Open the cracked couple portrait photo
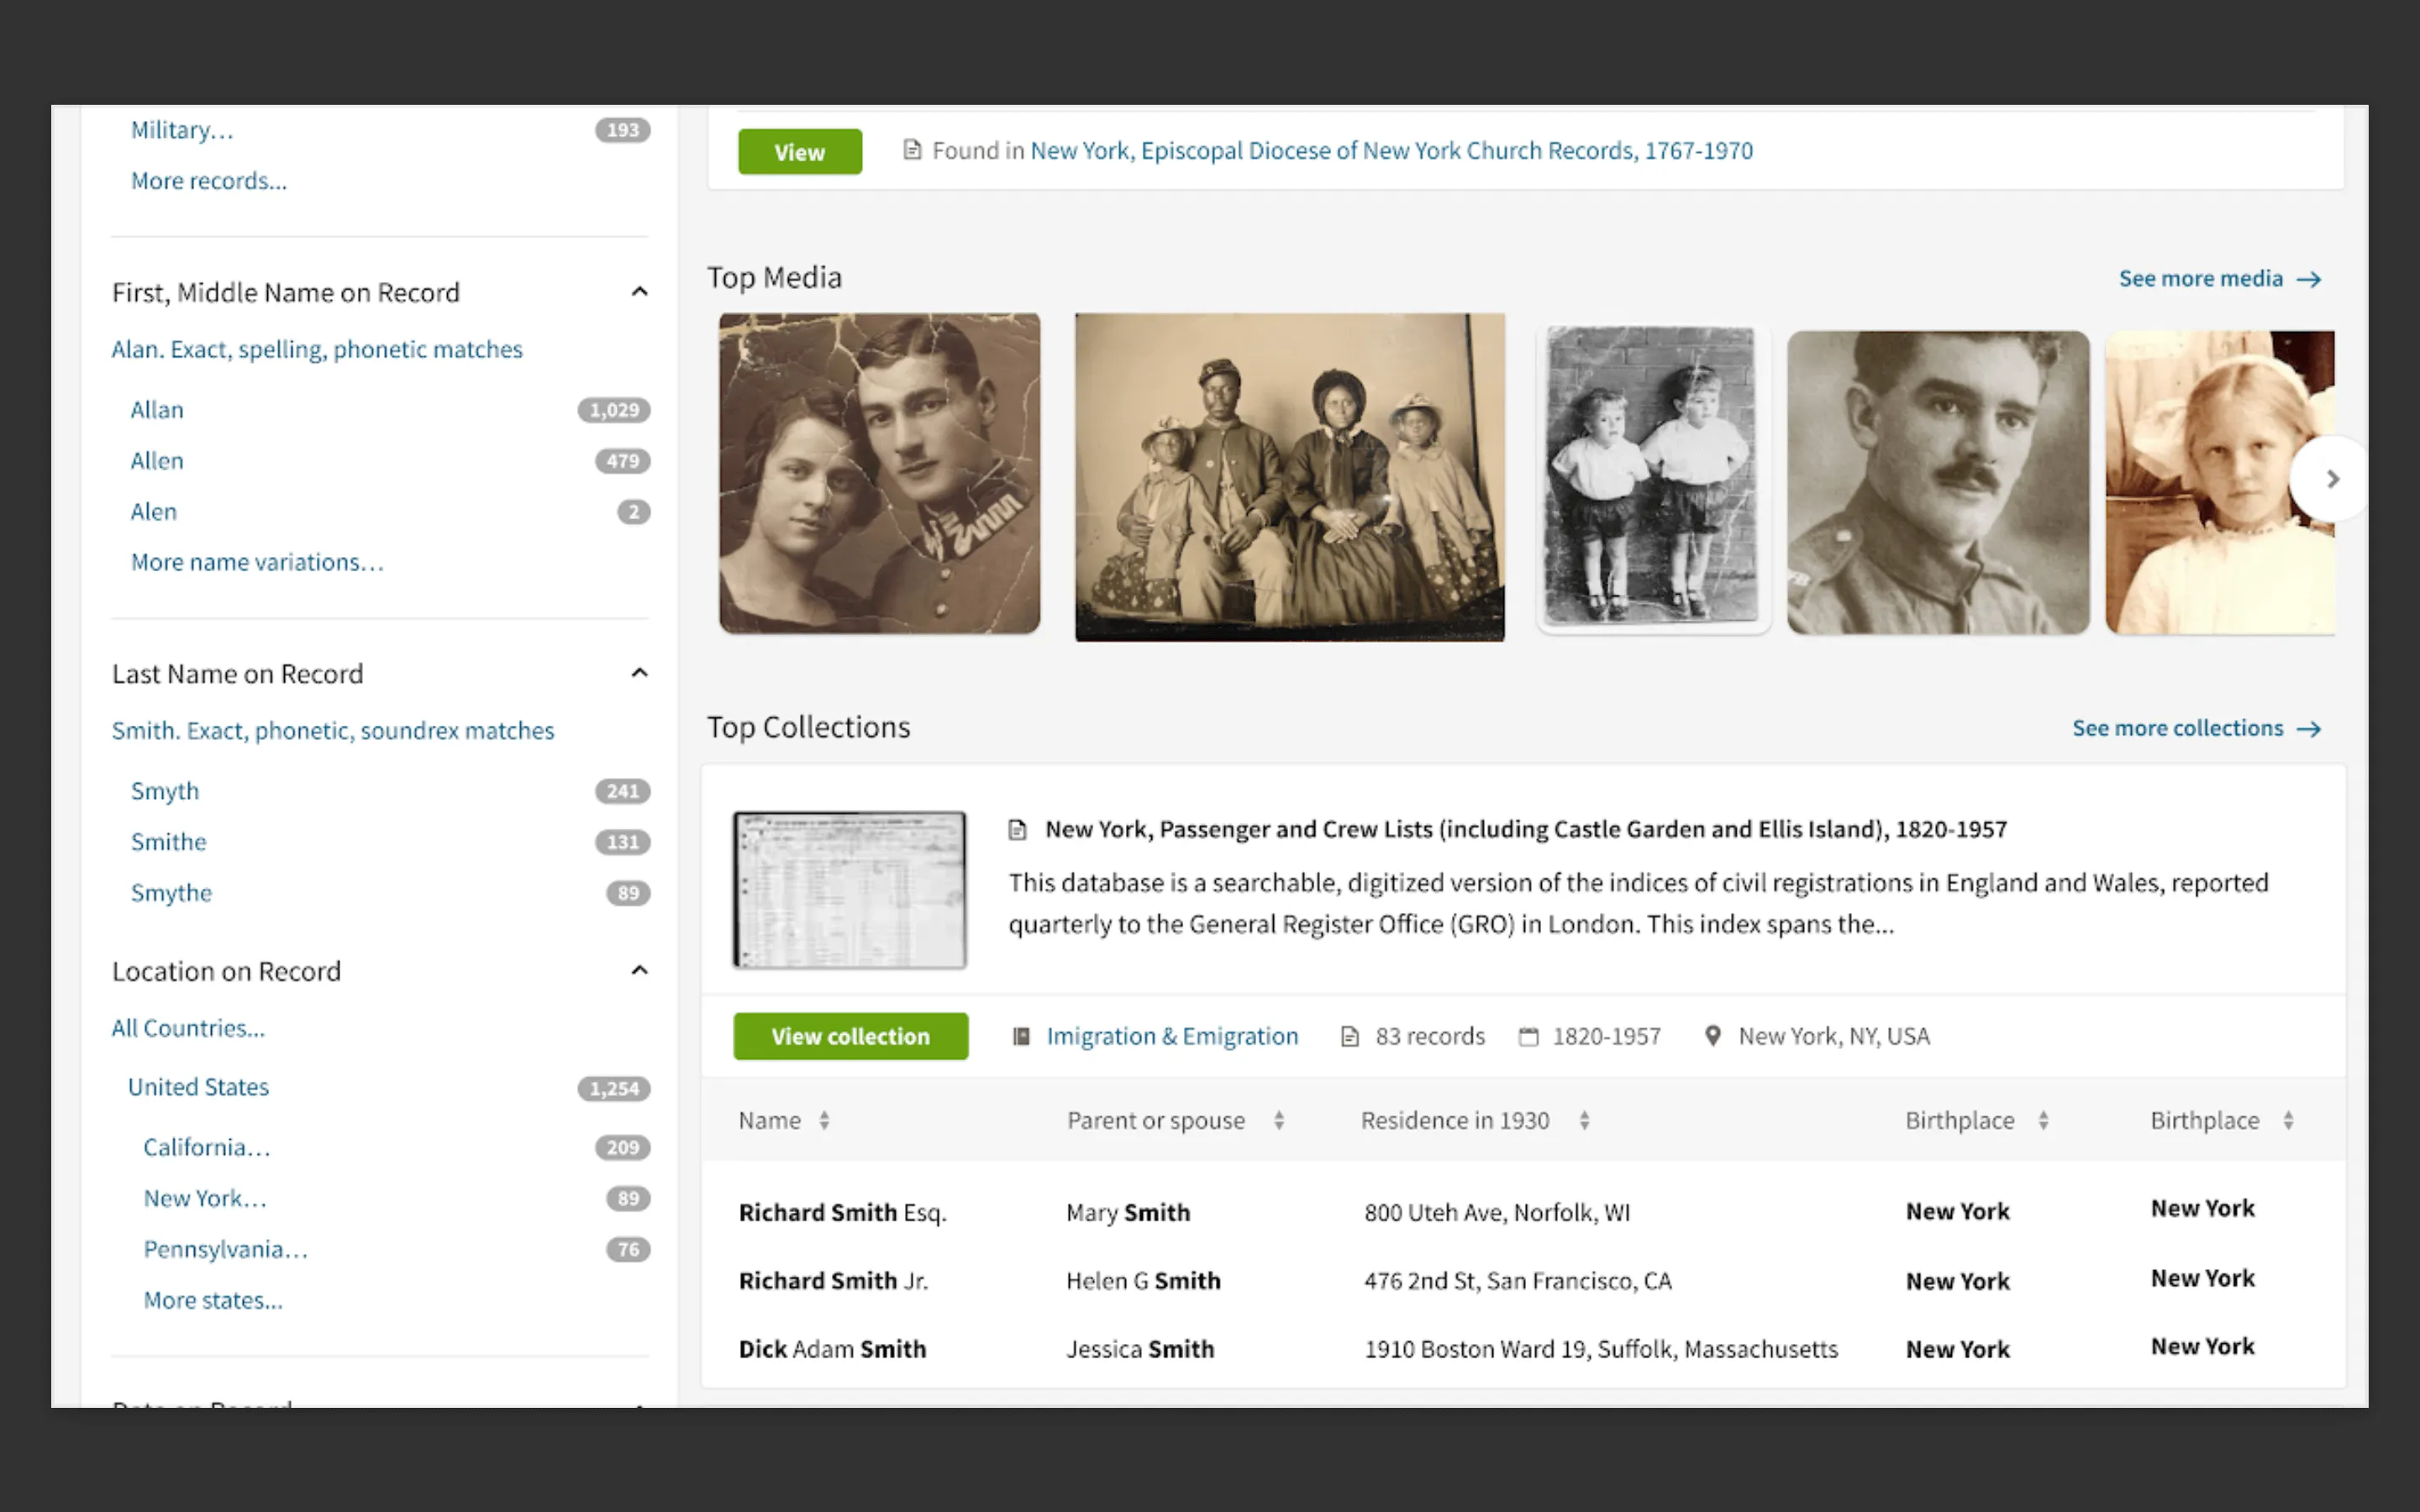The height and width of the screenshot is (1512, 2420). tap(879, 473)
